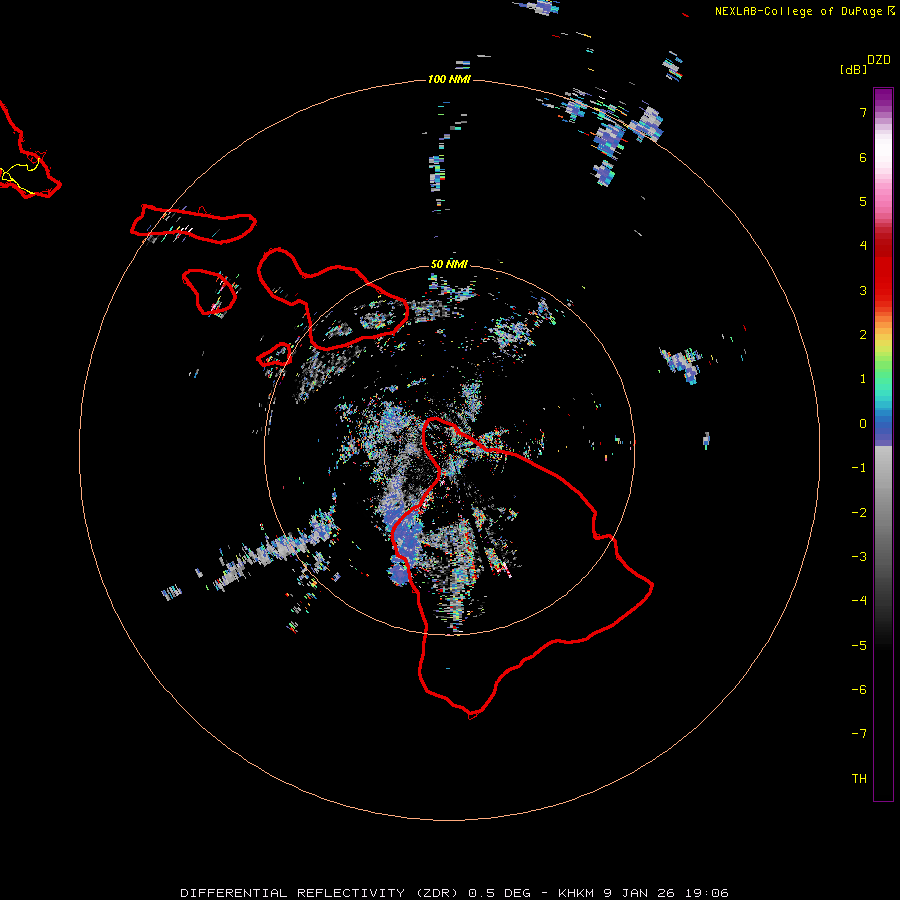Screen dimensions: 900x900
Task: Click the 7 value on color scale
Action: (x=863, y=112)
